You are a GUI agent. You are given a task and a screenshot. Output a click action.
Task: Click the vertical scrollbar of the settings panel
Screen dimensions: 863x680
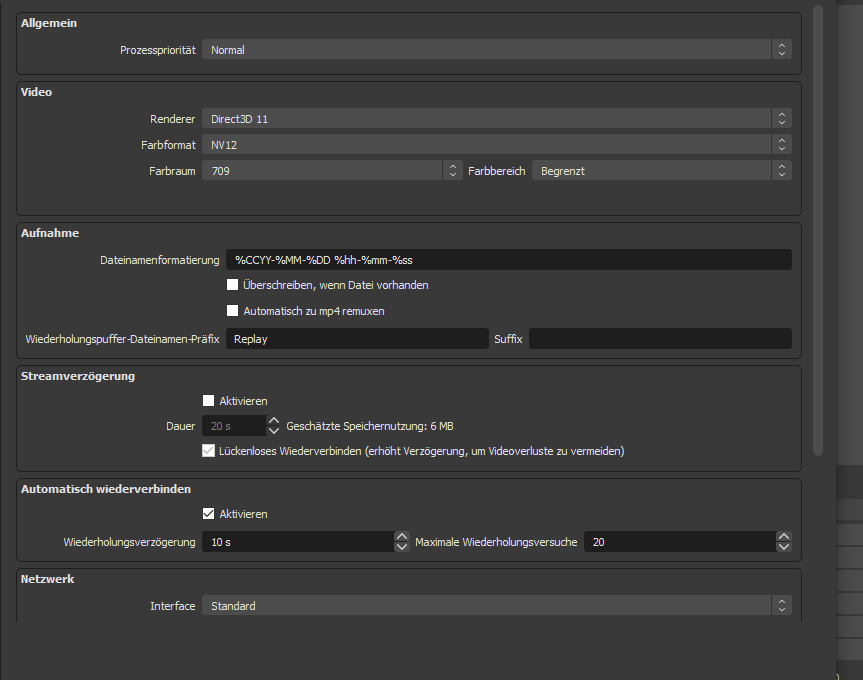pyautogui.click(x=818, y=230)
